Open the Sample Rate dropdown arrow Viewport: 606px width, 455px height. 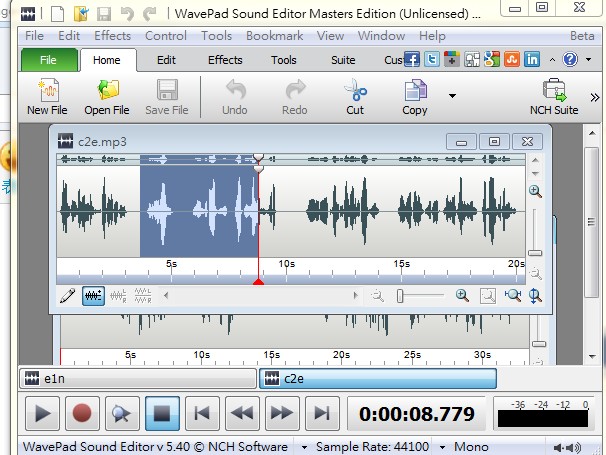click(x=305, y=448)
